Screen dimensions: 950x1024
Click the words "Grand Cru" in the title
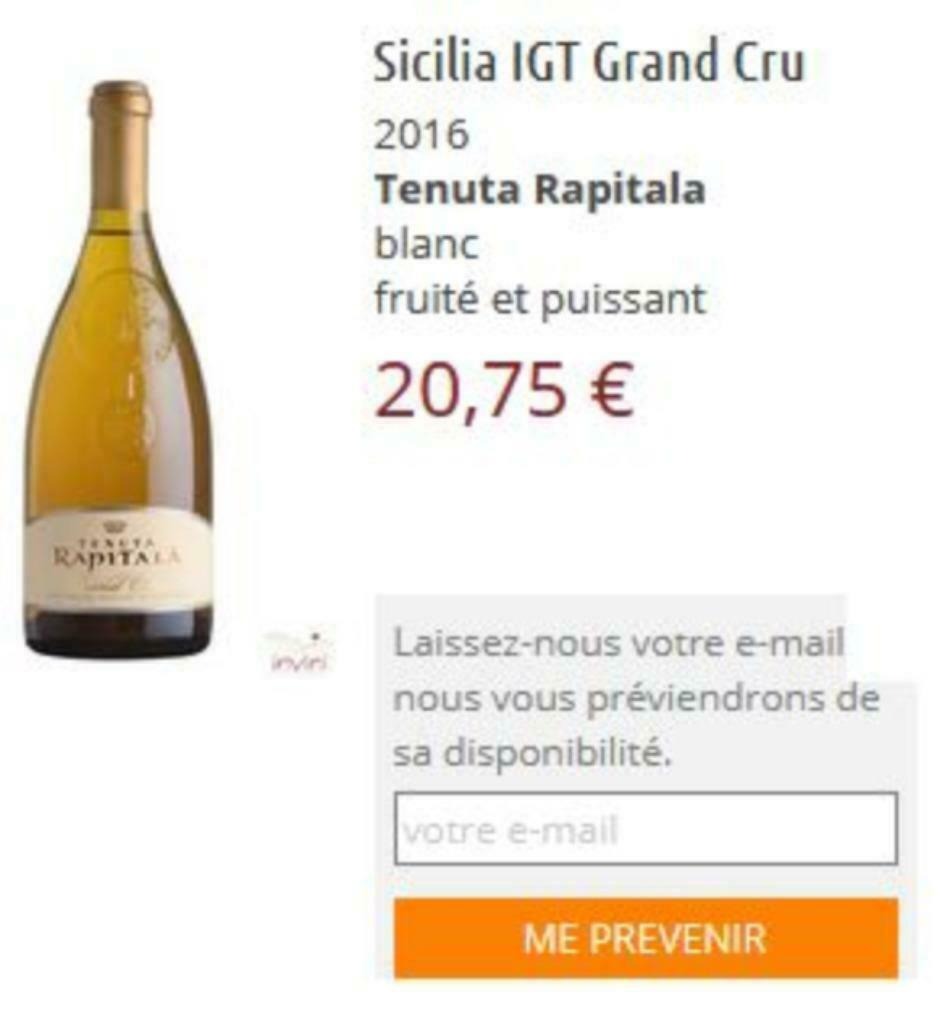(x=698, y=61)
